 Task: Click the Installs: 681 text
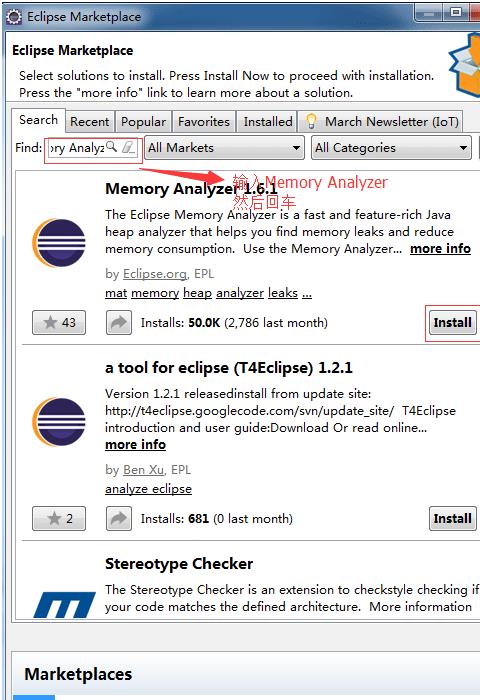[175, 518]
